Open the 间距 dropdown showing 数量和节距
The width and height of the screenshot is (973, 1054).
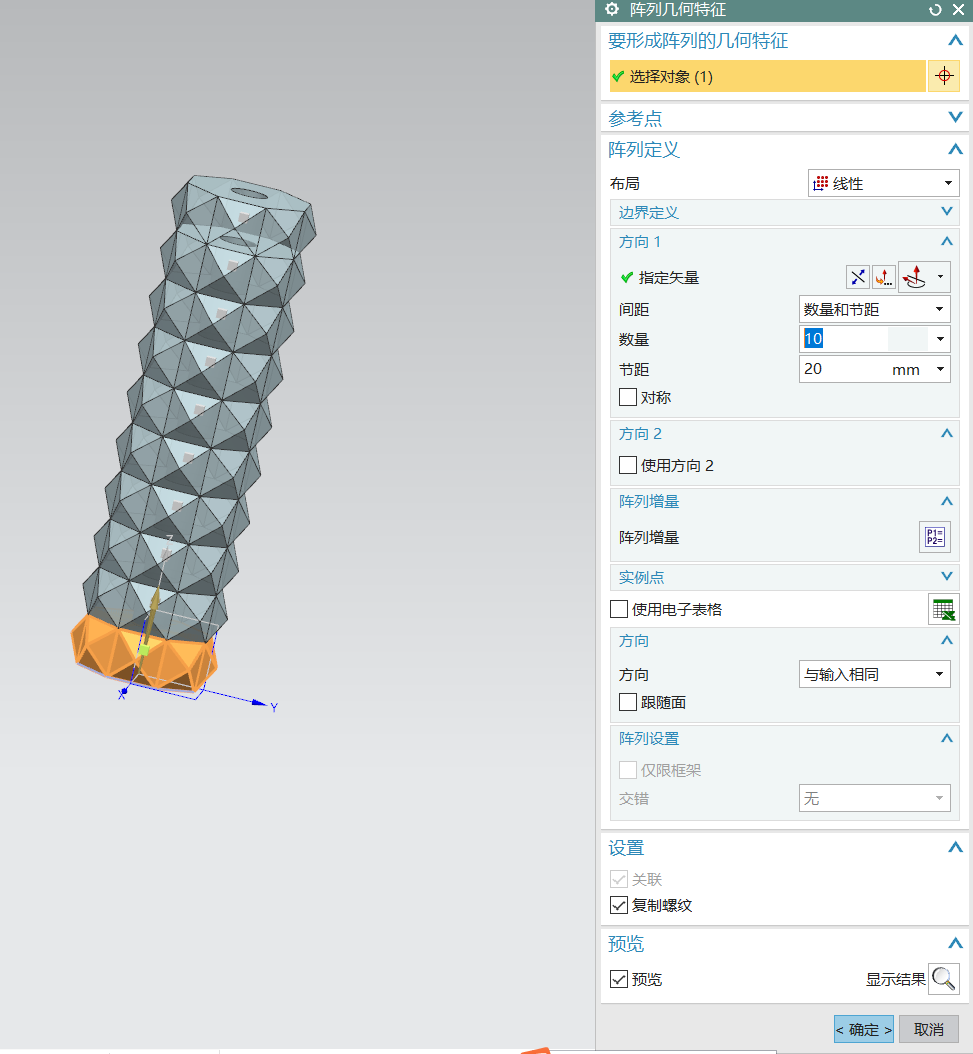point(938,309)
